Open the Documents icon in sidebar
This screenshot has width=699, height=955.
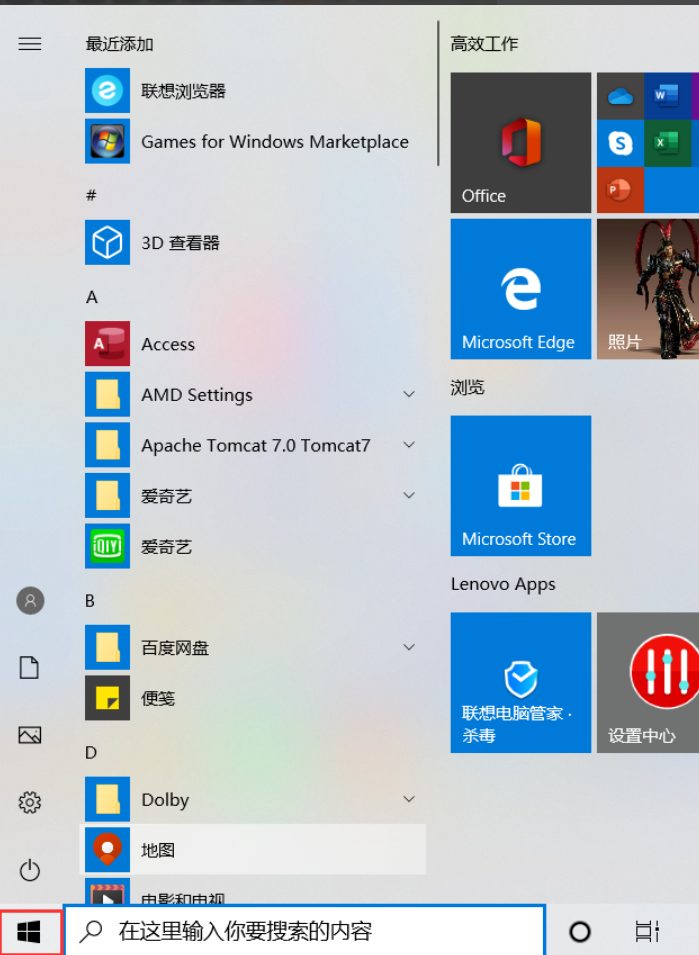(x=29, y=668)
